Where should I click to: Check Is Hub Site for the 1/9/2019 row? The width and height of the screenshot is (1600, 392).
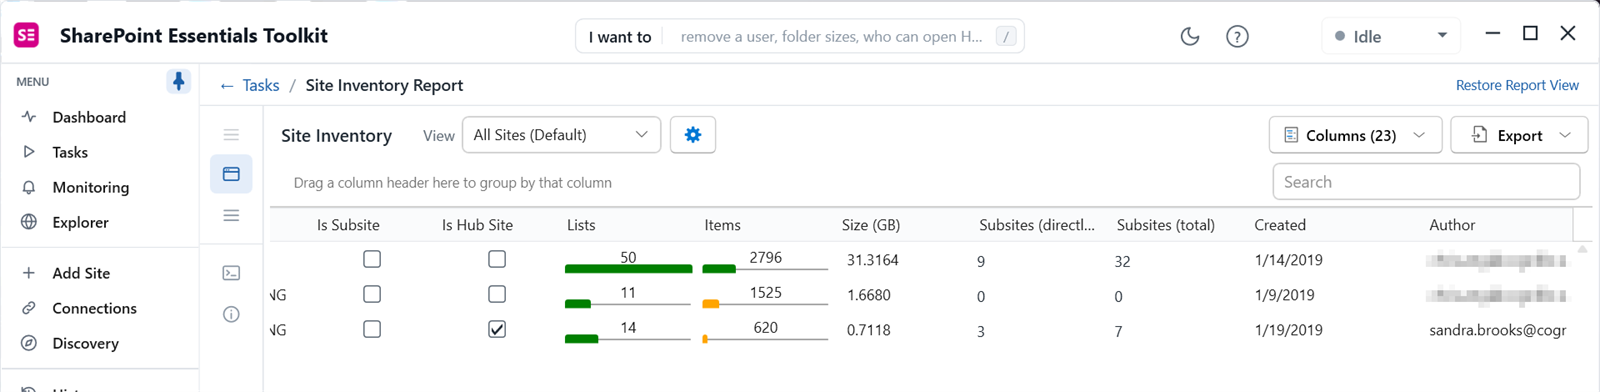coord(497,294)
